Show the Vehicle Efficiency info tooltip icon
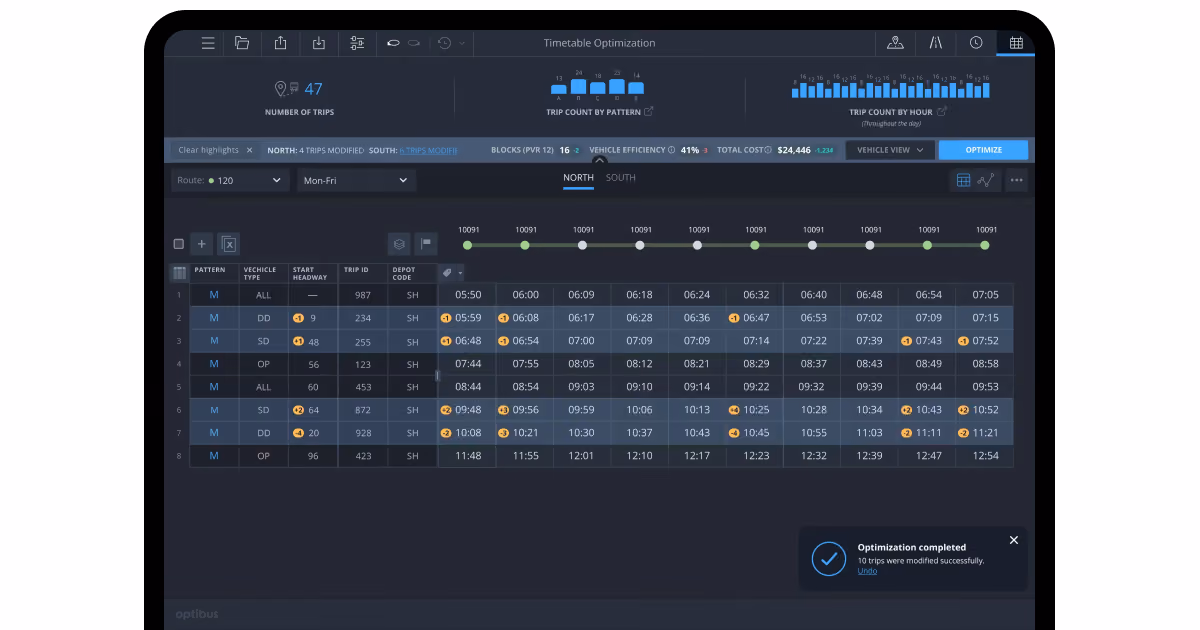 click(x=671, y=150)
